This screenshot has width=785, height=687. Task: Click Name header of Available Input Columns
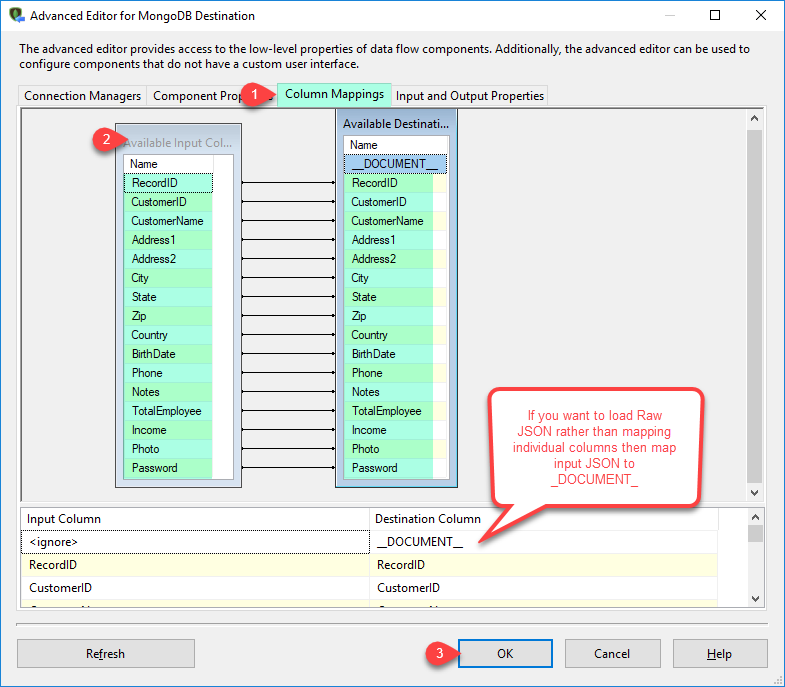coord(168,164)
